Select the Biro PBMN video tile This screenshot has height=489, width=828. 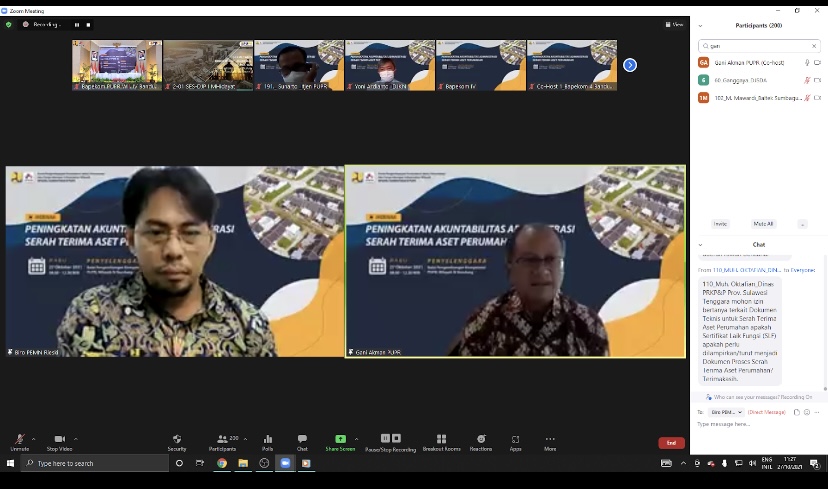[175, 261]
